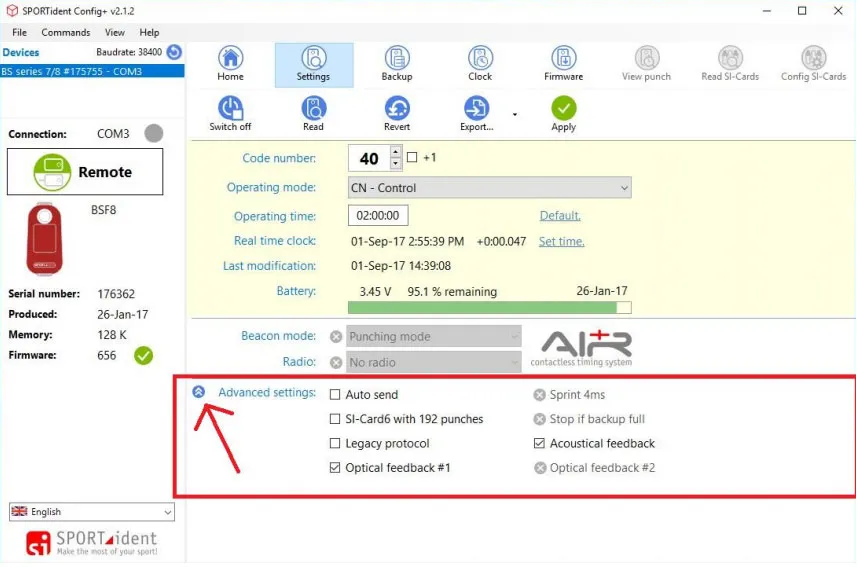Click the gray connection status indicator
Image resolution: width=858 pixels, height=567 pixels.
pos(154,134)
